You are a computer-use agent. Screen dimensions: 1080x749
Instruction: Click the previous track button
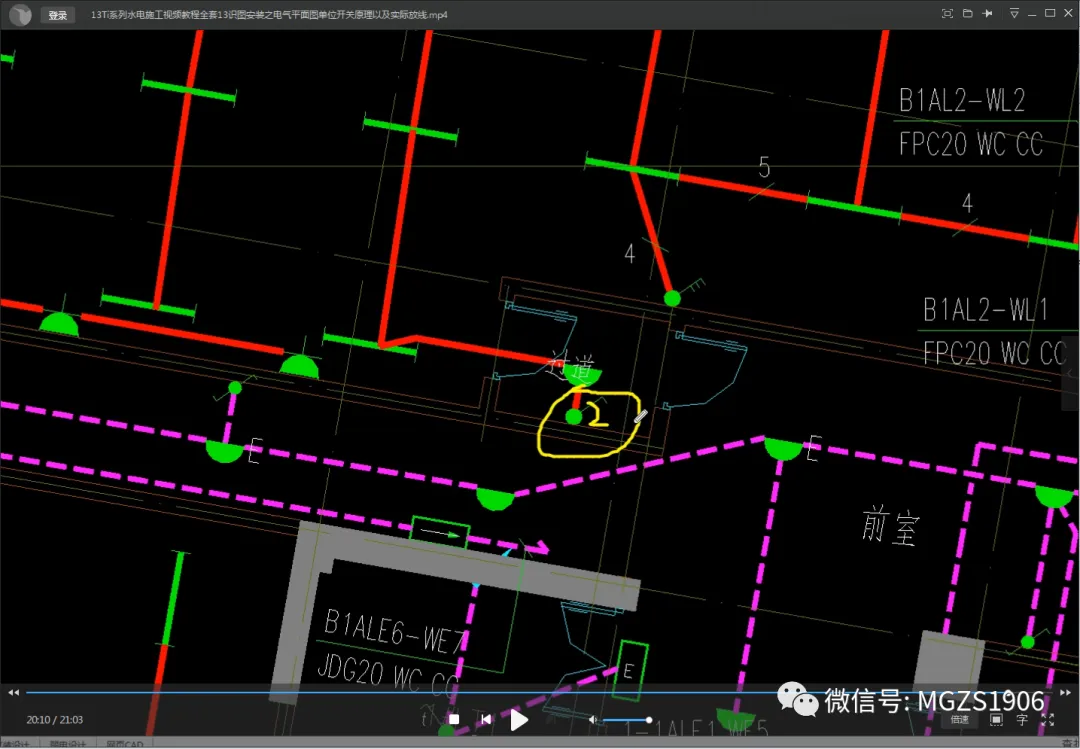pyautogui.click(x=486, y=719)
